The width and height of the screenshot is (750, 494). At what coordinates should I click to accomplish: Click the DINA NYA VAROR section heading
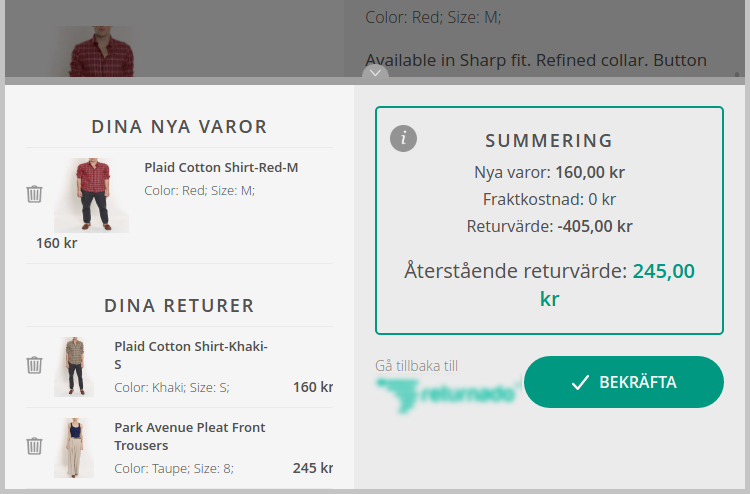[x=179, y=127]
